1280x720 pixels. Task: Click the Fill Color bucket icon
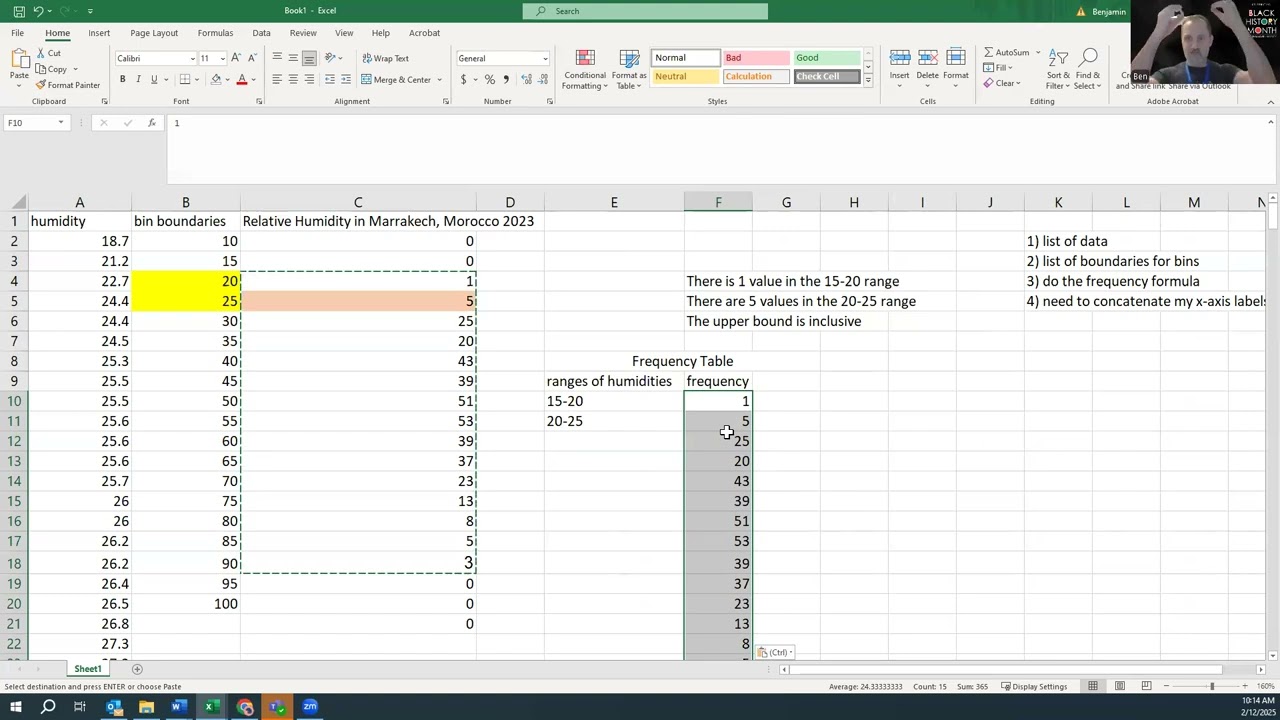coord(215,79)
